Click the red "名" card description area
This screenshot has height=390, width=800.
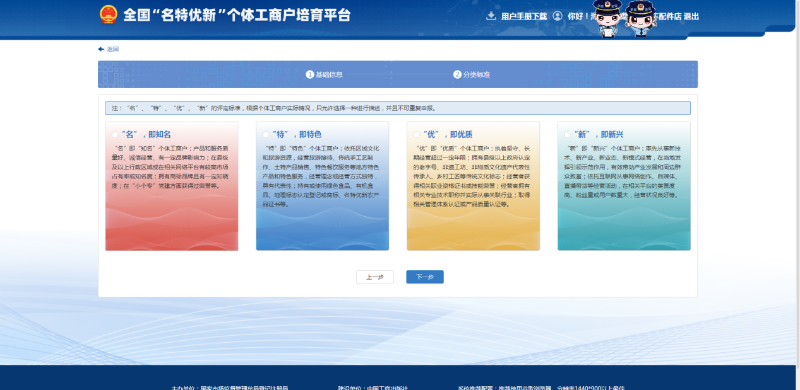pos(171,167)
